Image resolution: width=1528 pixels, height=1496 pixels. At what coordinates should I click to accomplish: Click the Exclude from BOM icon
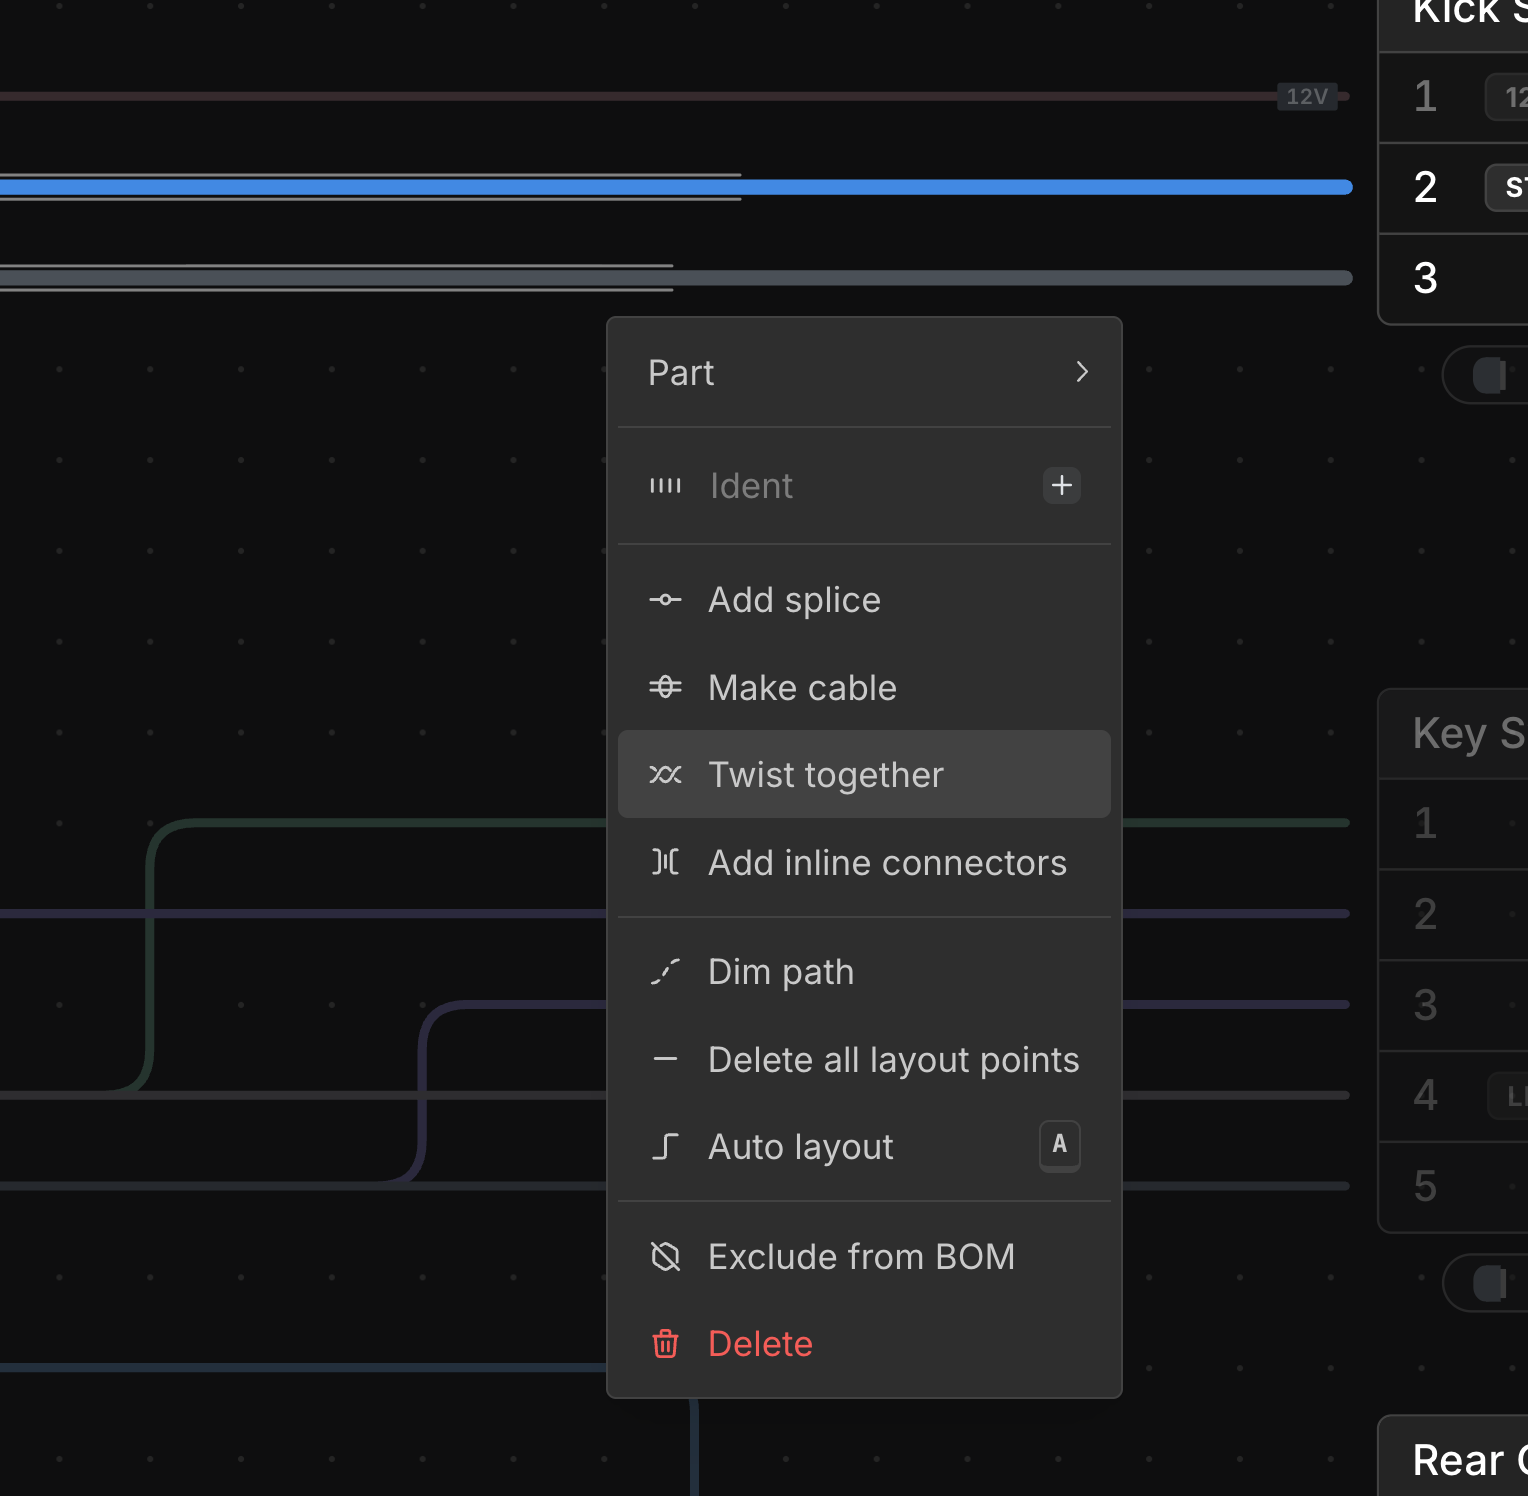tap(665, 1256)
